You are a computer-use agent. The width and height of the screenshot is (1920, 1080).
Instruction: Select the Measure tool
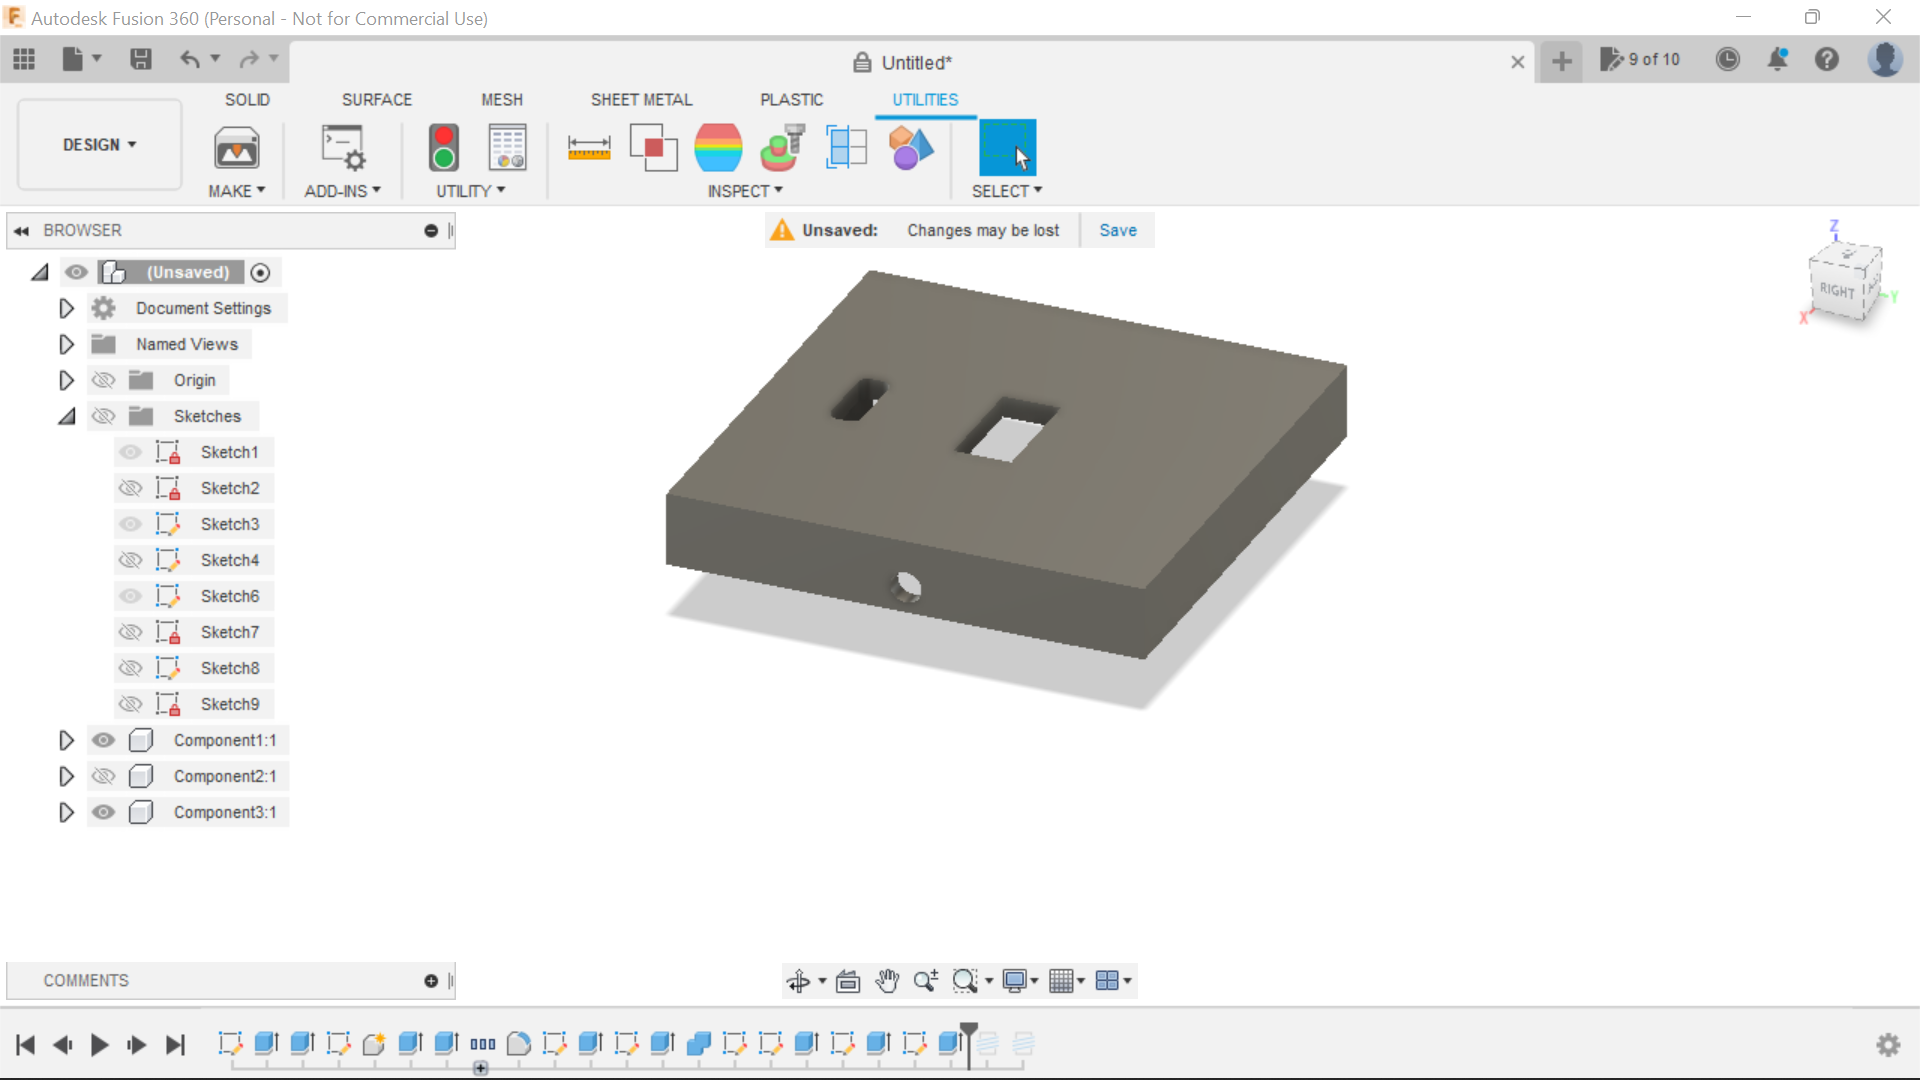[590, 147]
